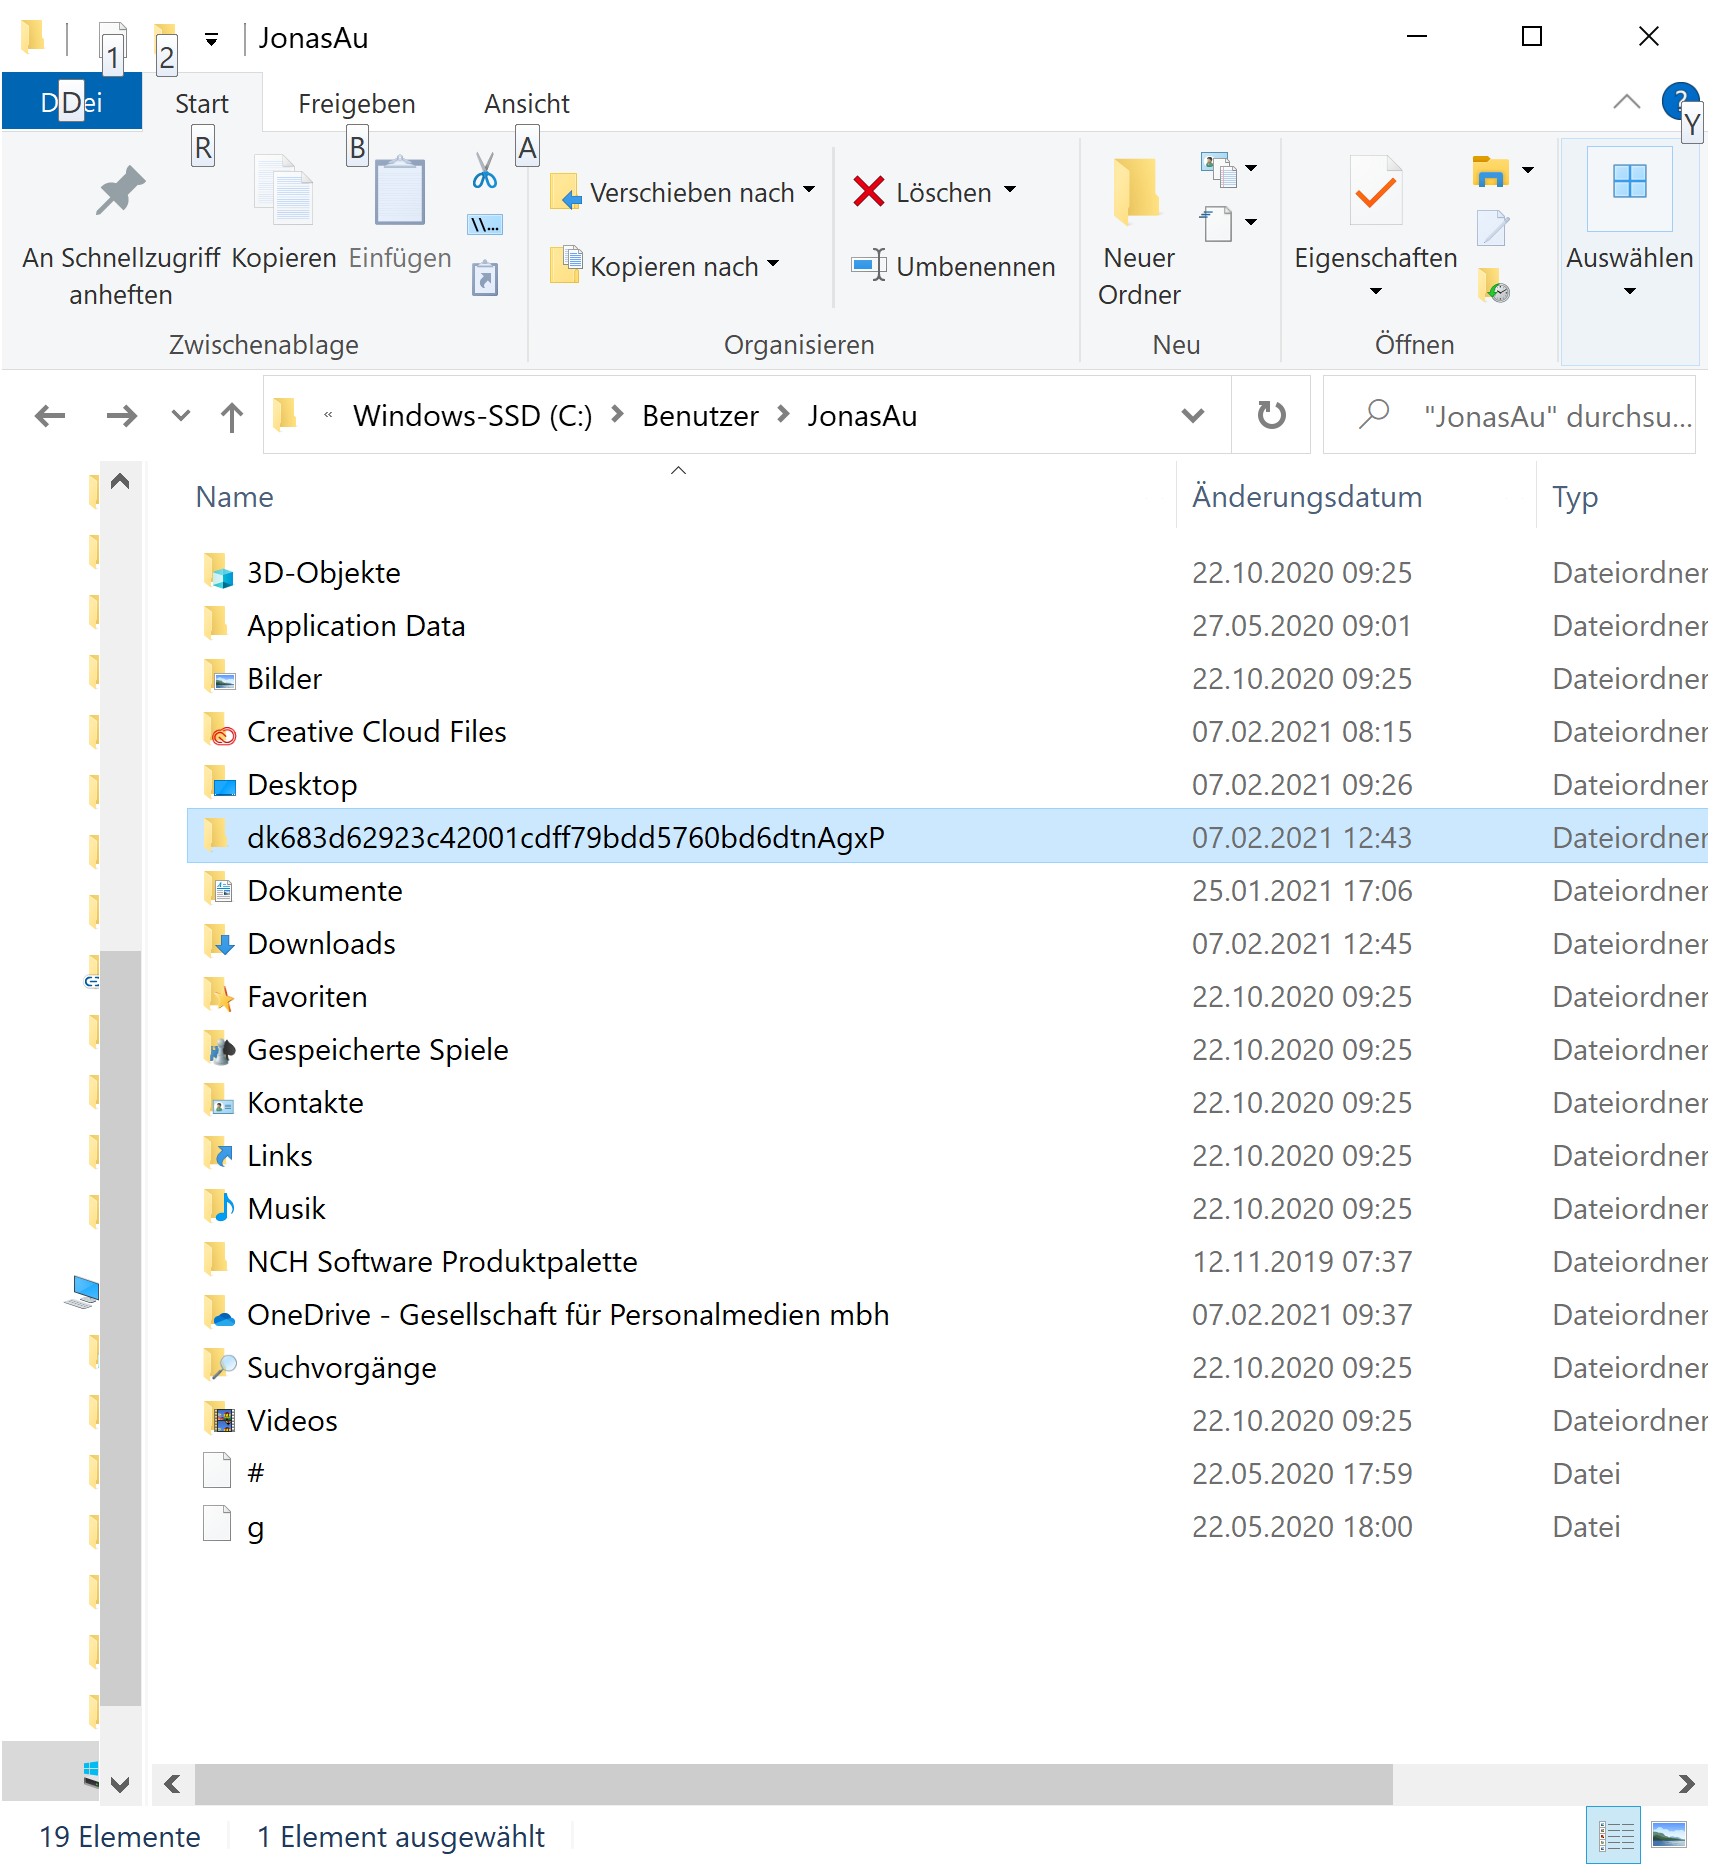Switch to large thumbnails view icon
The image size is (1710, 1866).
(1668, 1836)
